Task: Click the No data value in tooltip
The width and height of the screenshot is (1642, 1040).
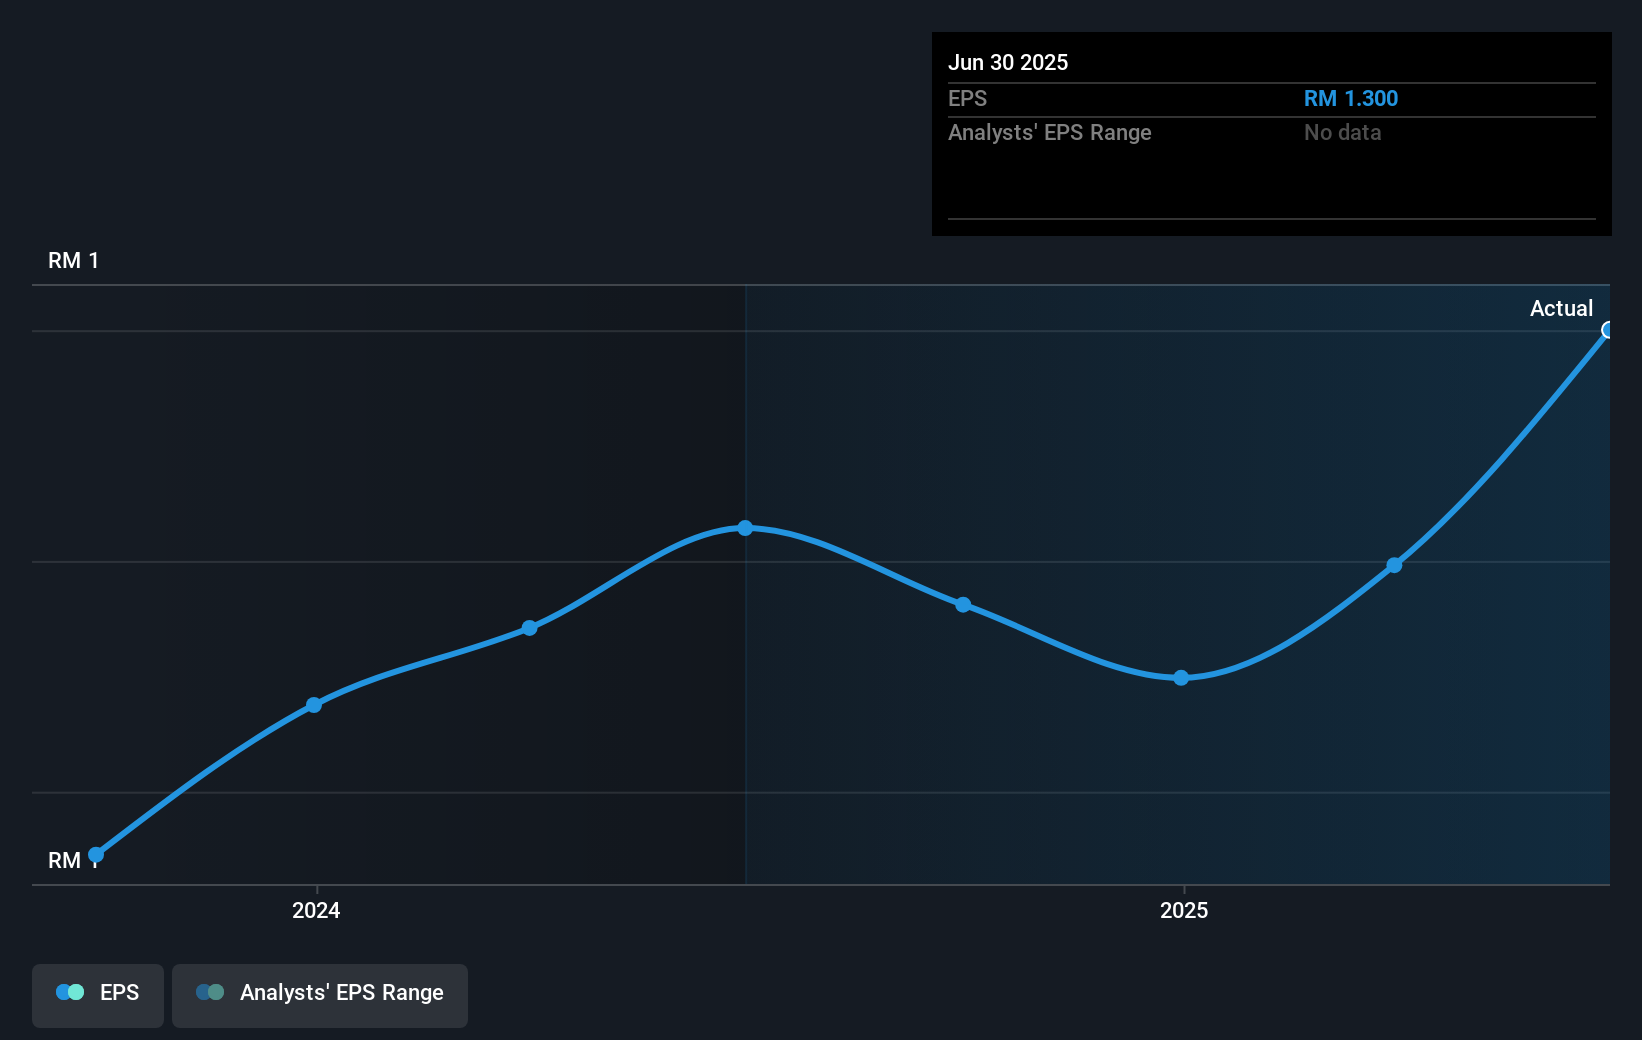Action: point(1343,133)
